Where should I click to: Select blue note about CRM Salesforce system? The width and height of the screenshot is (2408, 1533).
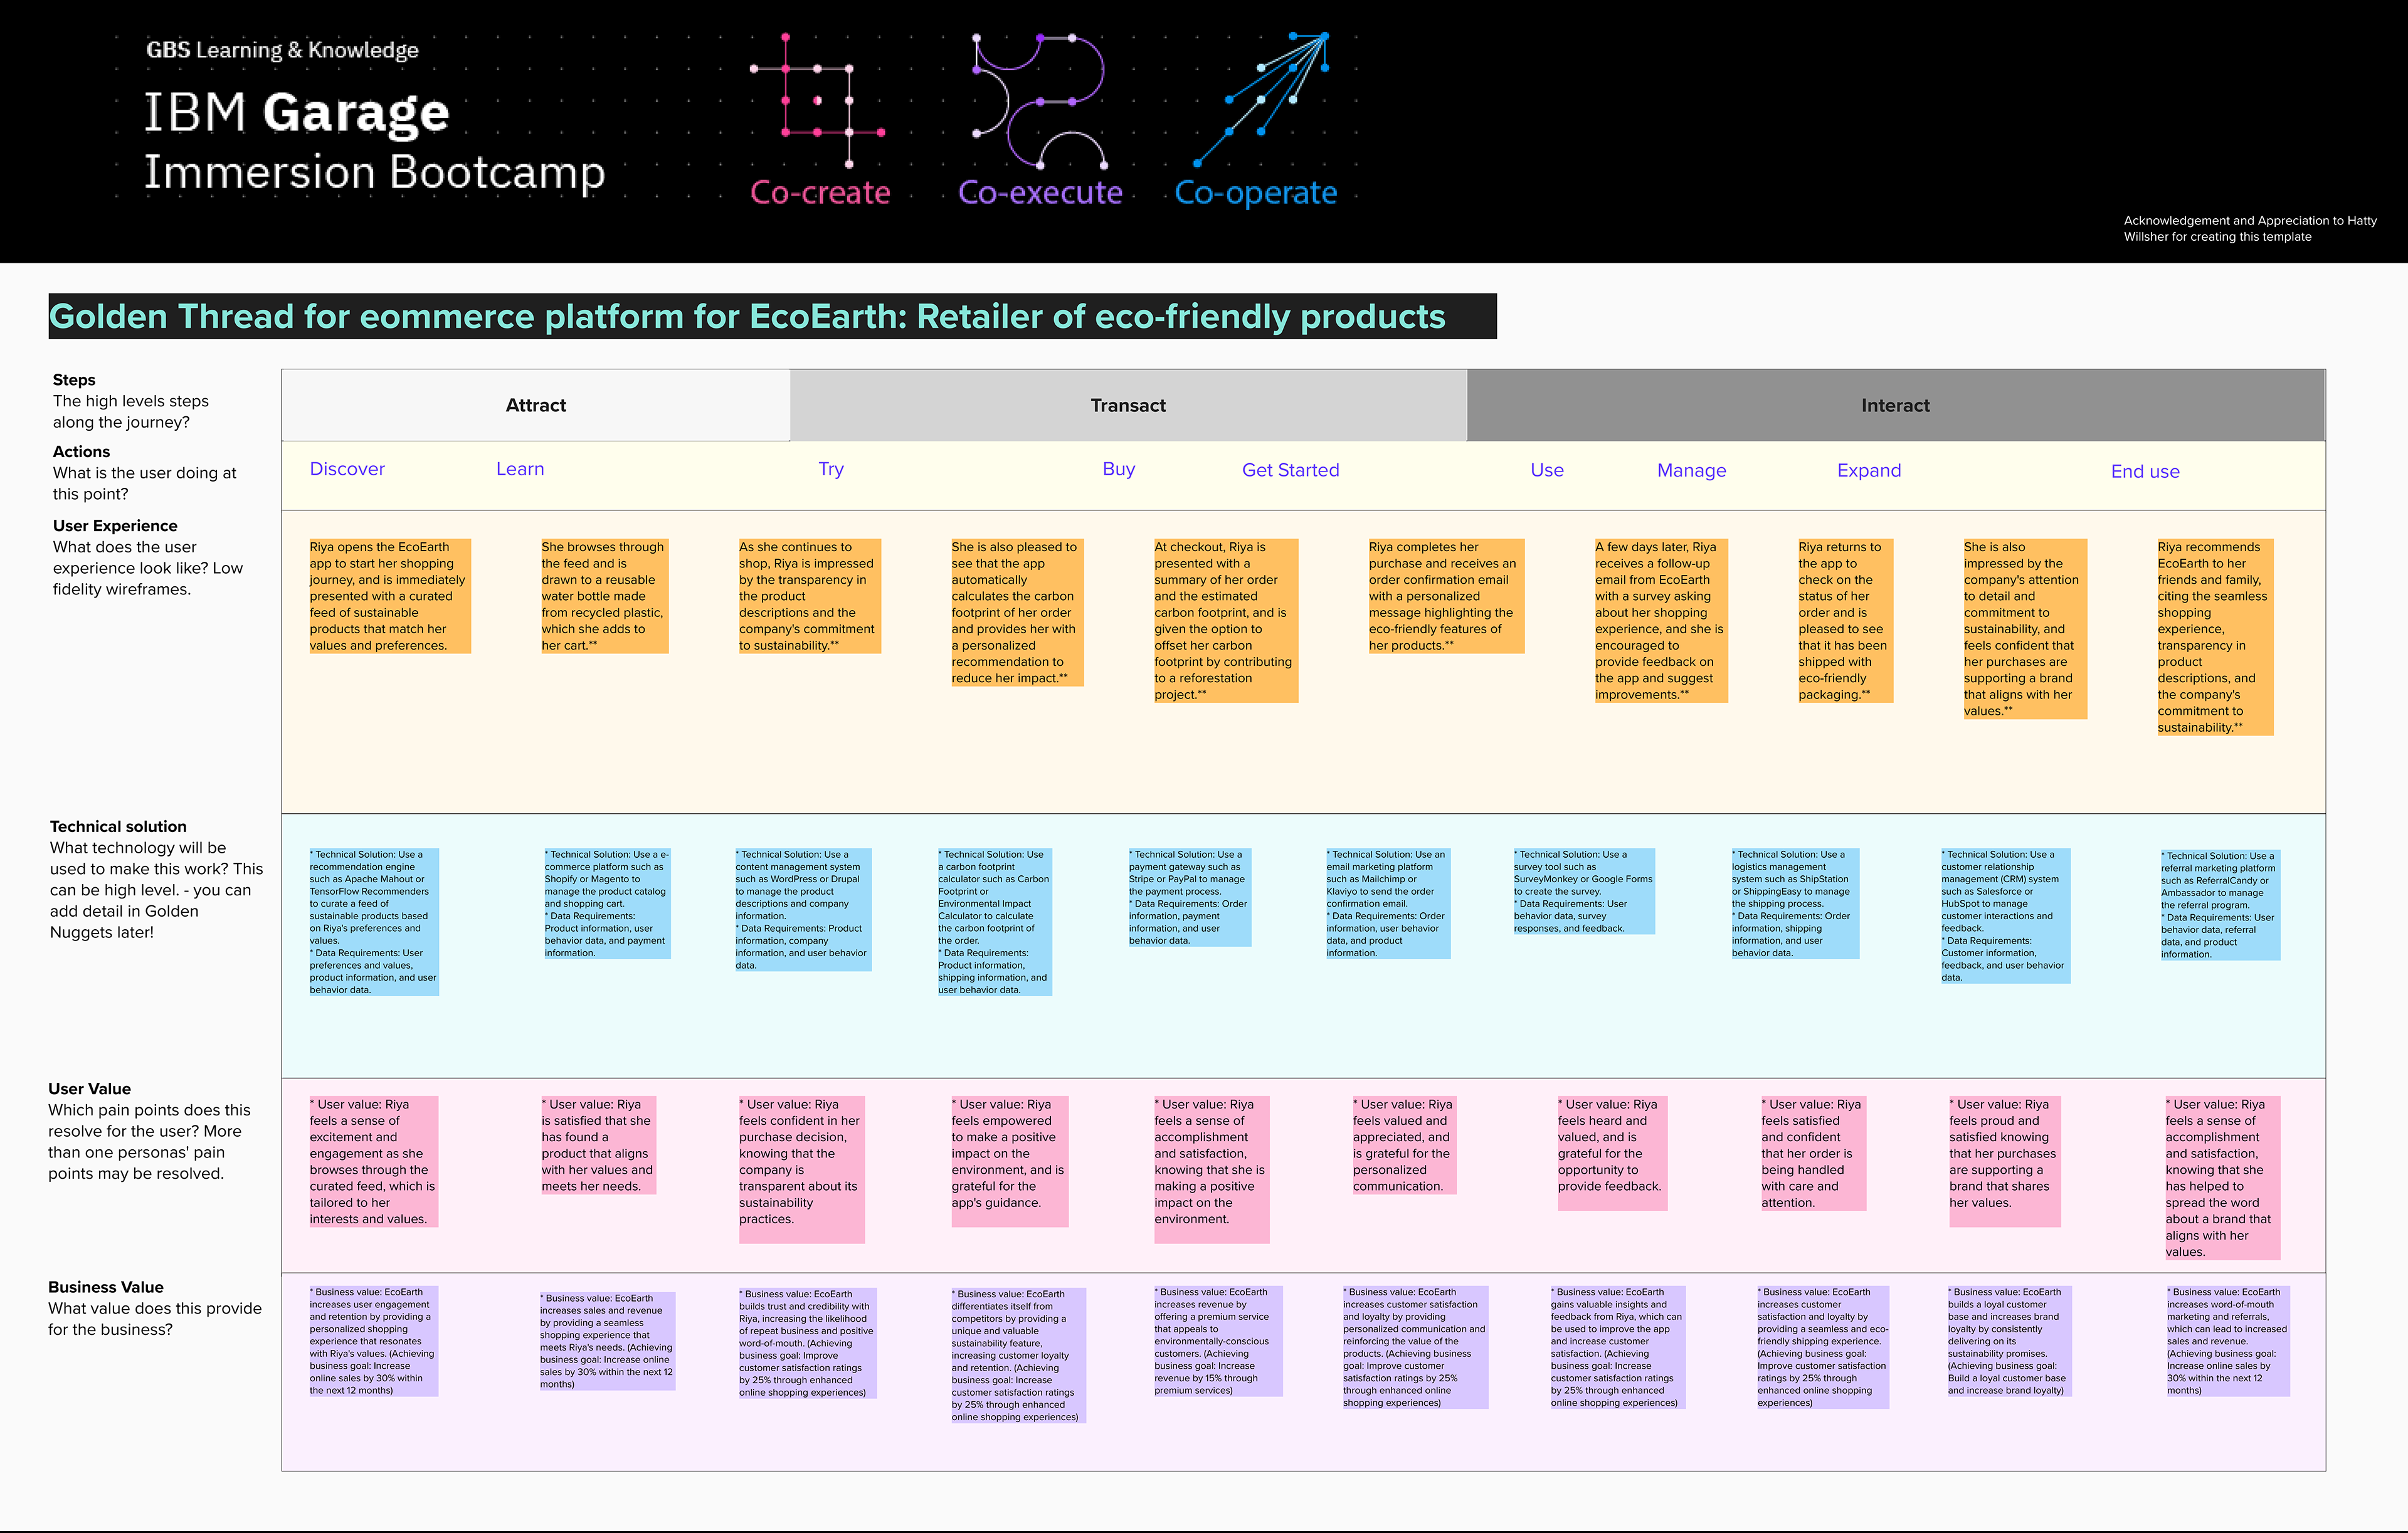click(2005, 916)
